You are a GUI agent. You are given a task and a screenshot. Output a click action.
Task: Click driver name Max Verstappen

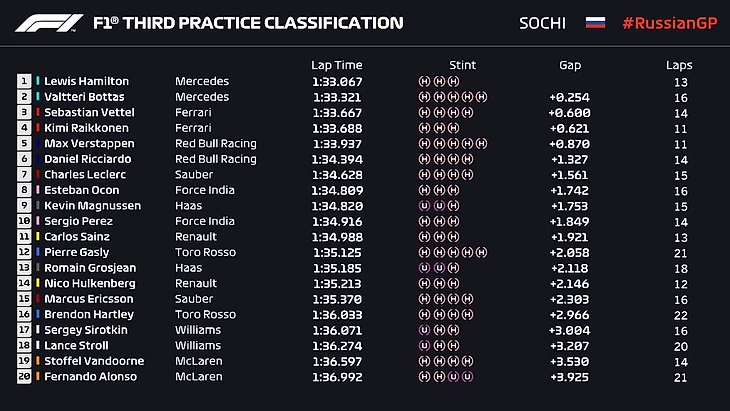[87, 143]
